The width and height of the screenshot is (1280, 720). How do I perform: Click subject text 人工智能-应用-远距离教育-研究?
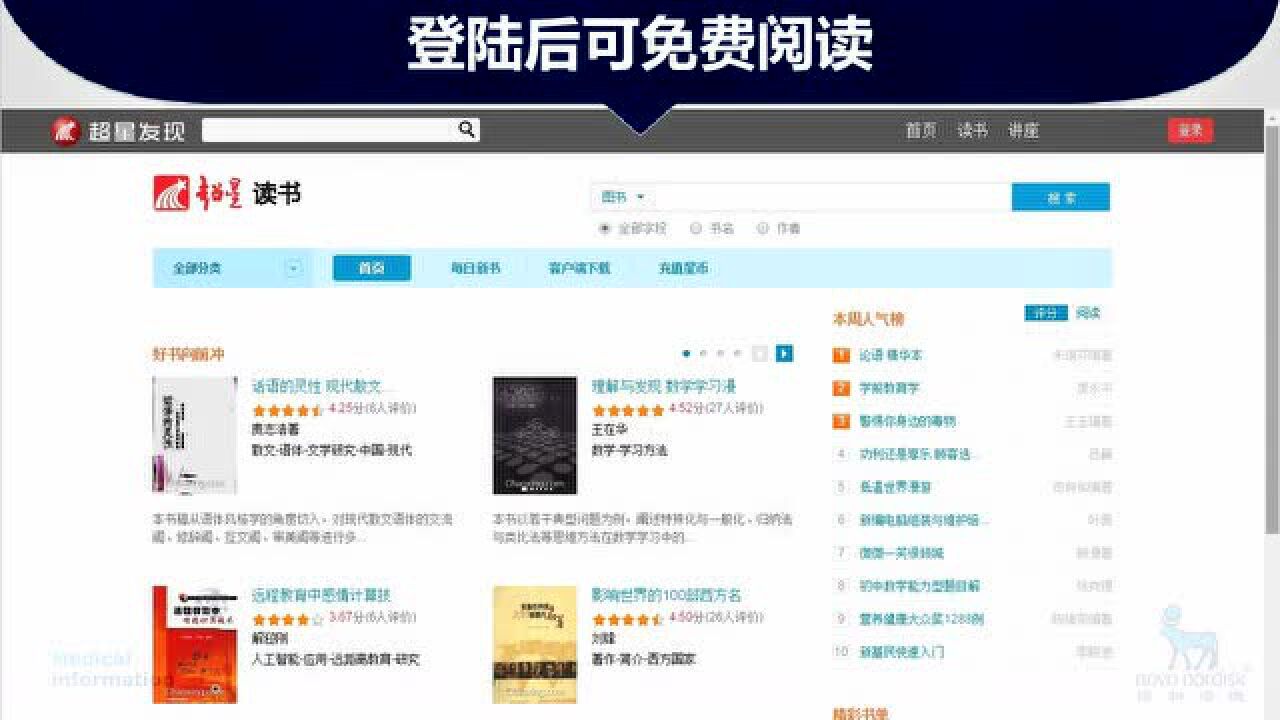[x=336, y=660]
